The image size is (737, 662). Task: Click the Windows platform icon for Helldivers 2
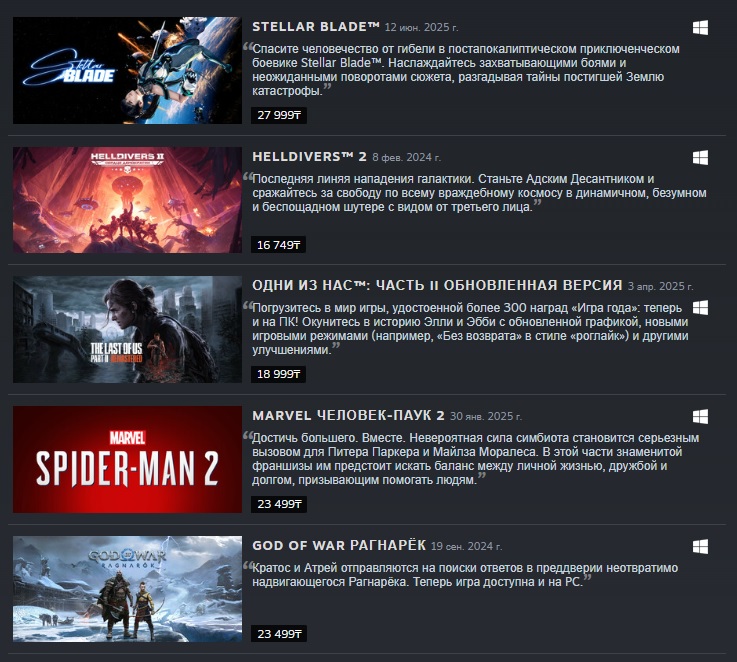click(700, 158)
